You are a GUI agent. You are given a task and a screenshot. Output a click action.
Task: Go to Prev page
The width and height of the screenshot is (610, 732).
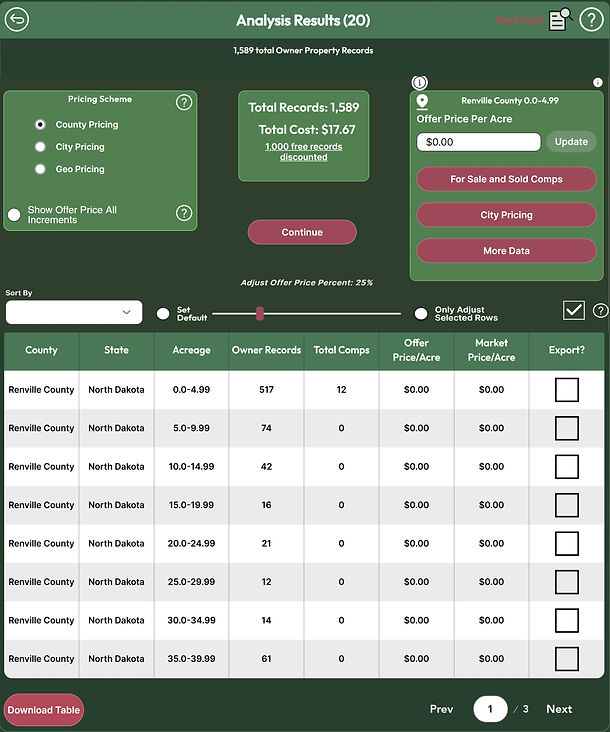pos(442,709)
